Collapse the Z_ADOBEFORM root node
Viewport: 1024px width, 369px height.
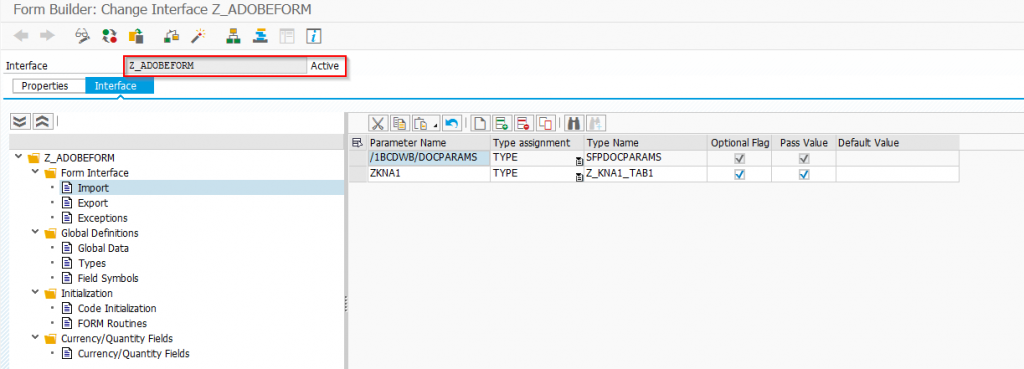18,157
